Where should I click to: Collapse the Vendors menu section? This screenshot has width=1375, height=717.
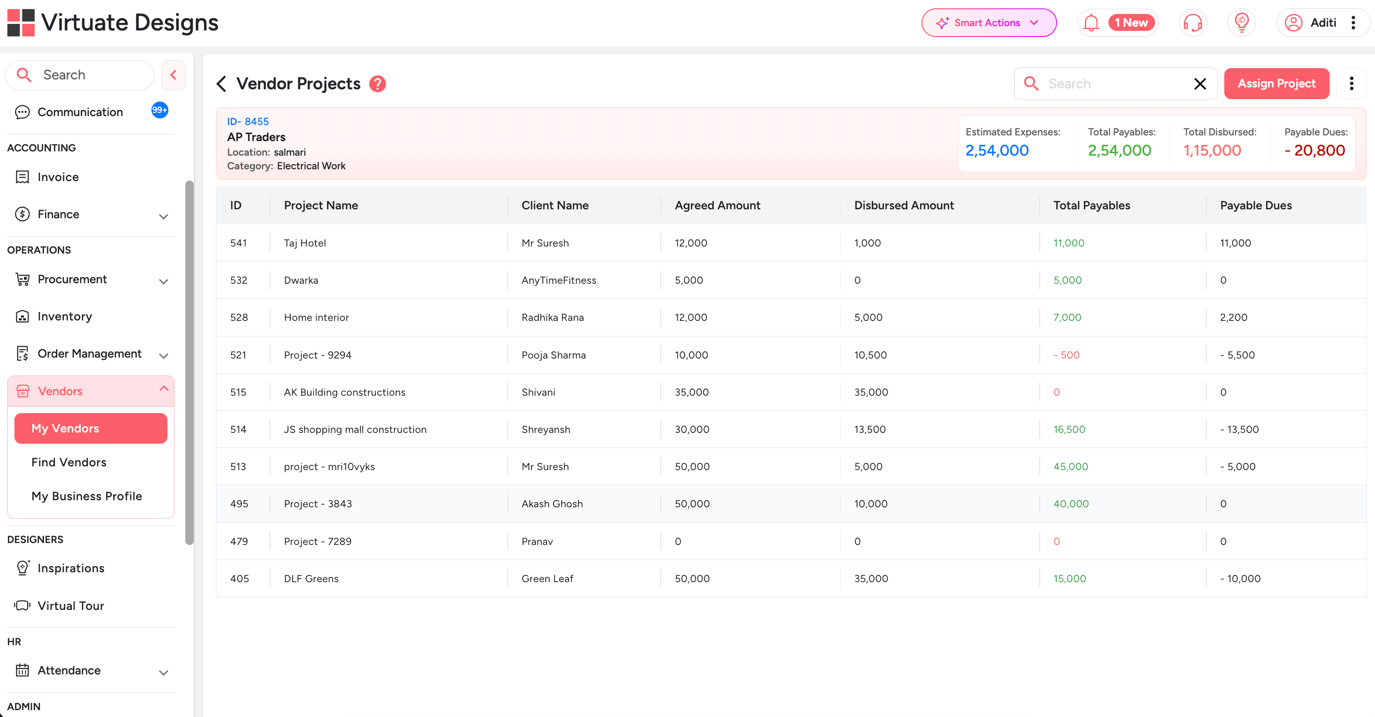(163, 390)
